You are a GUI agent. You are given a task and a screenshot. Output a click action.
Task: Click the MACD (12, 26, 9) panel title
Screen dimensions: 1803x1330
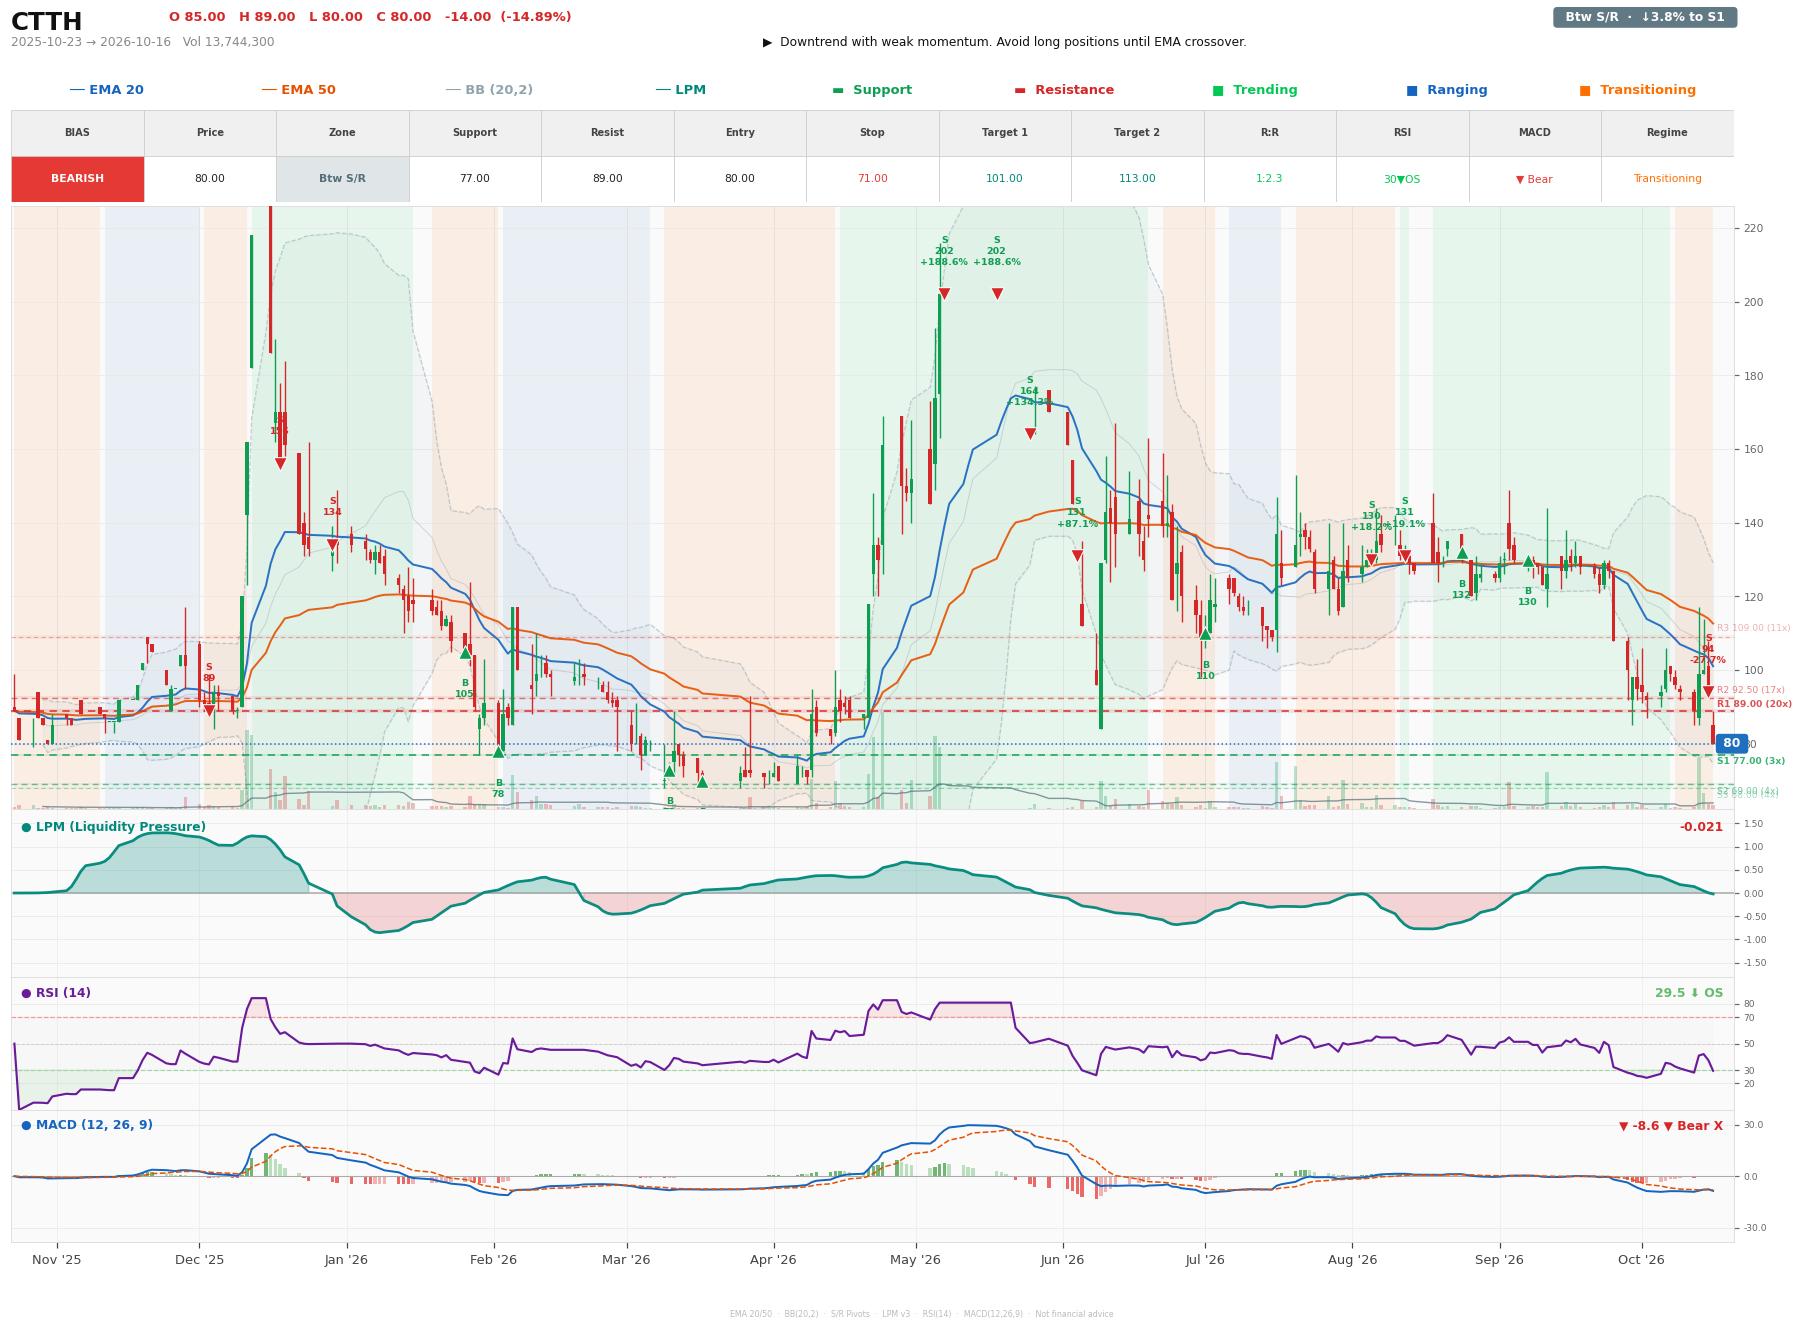[87, 1125]
